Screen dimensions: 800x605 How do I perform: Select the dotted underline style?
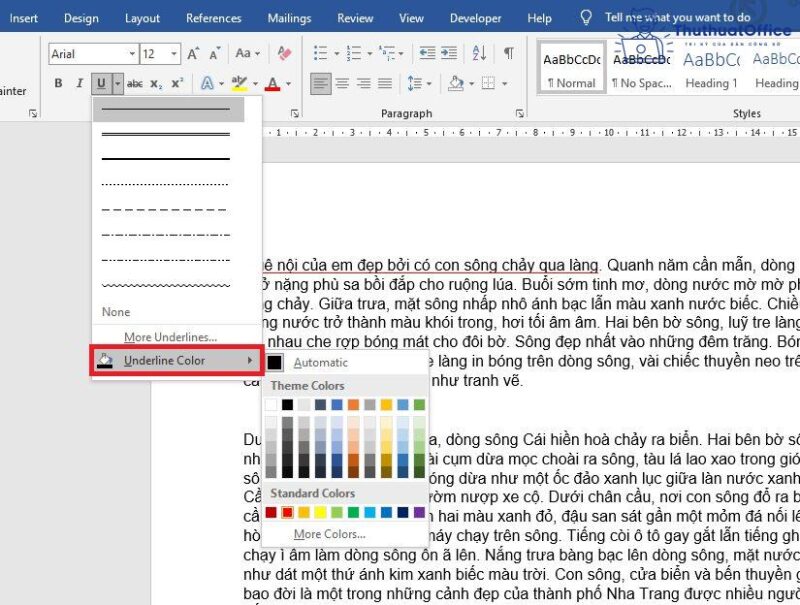pyautogui.click(x=165, y=184)
